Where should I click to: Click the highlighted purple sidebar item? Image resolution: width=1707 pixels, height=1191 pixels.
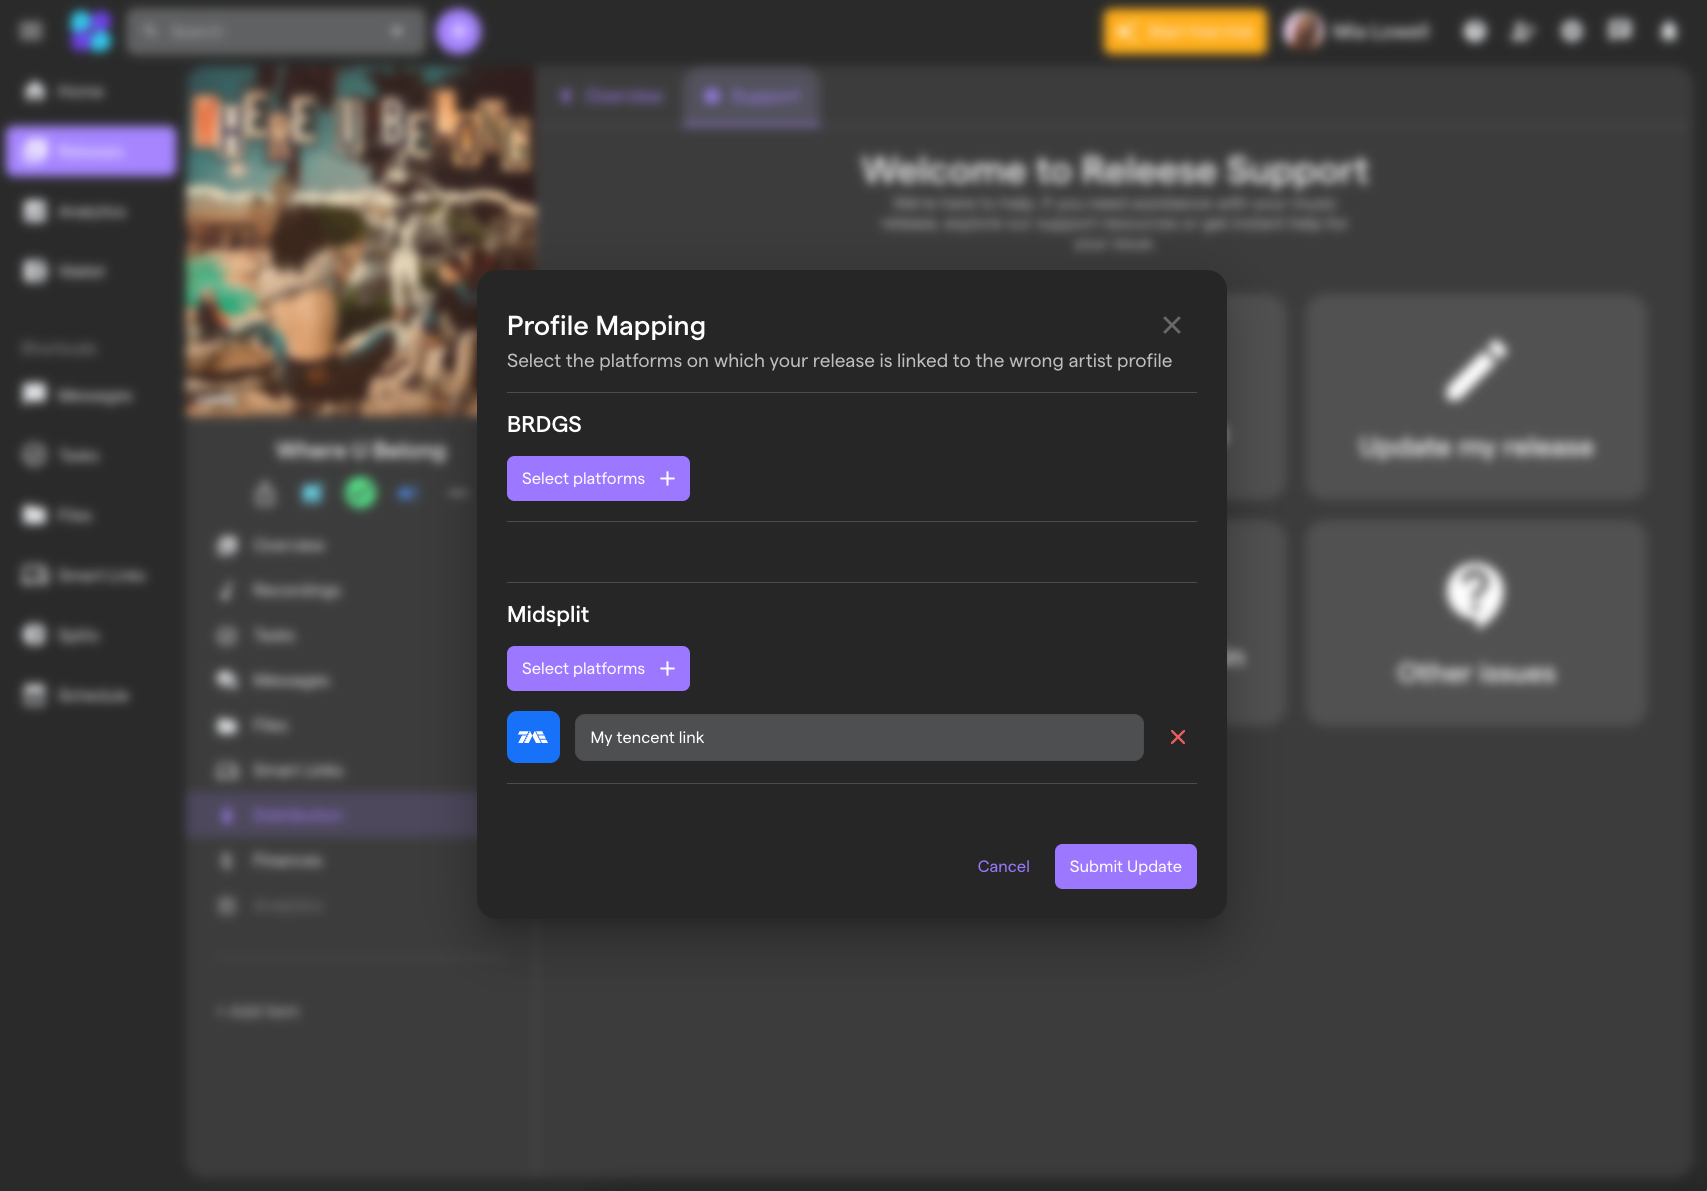click(x=91, y=151)
